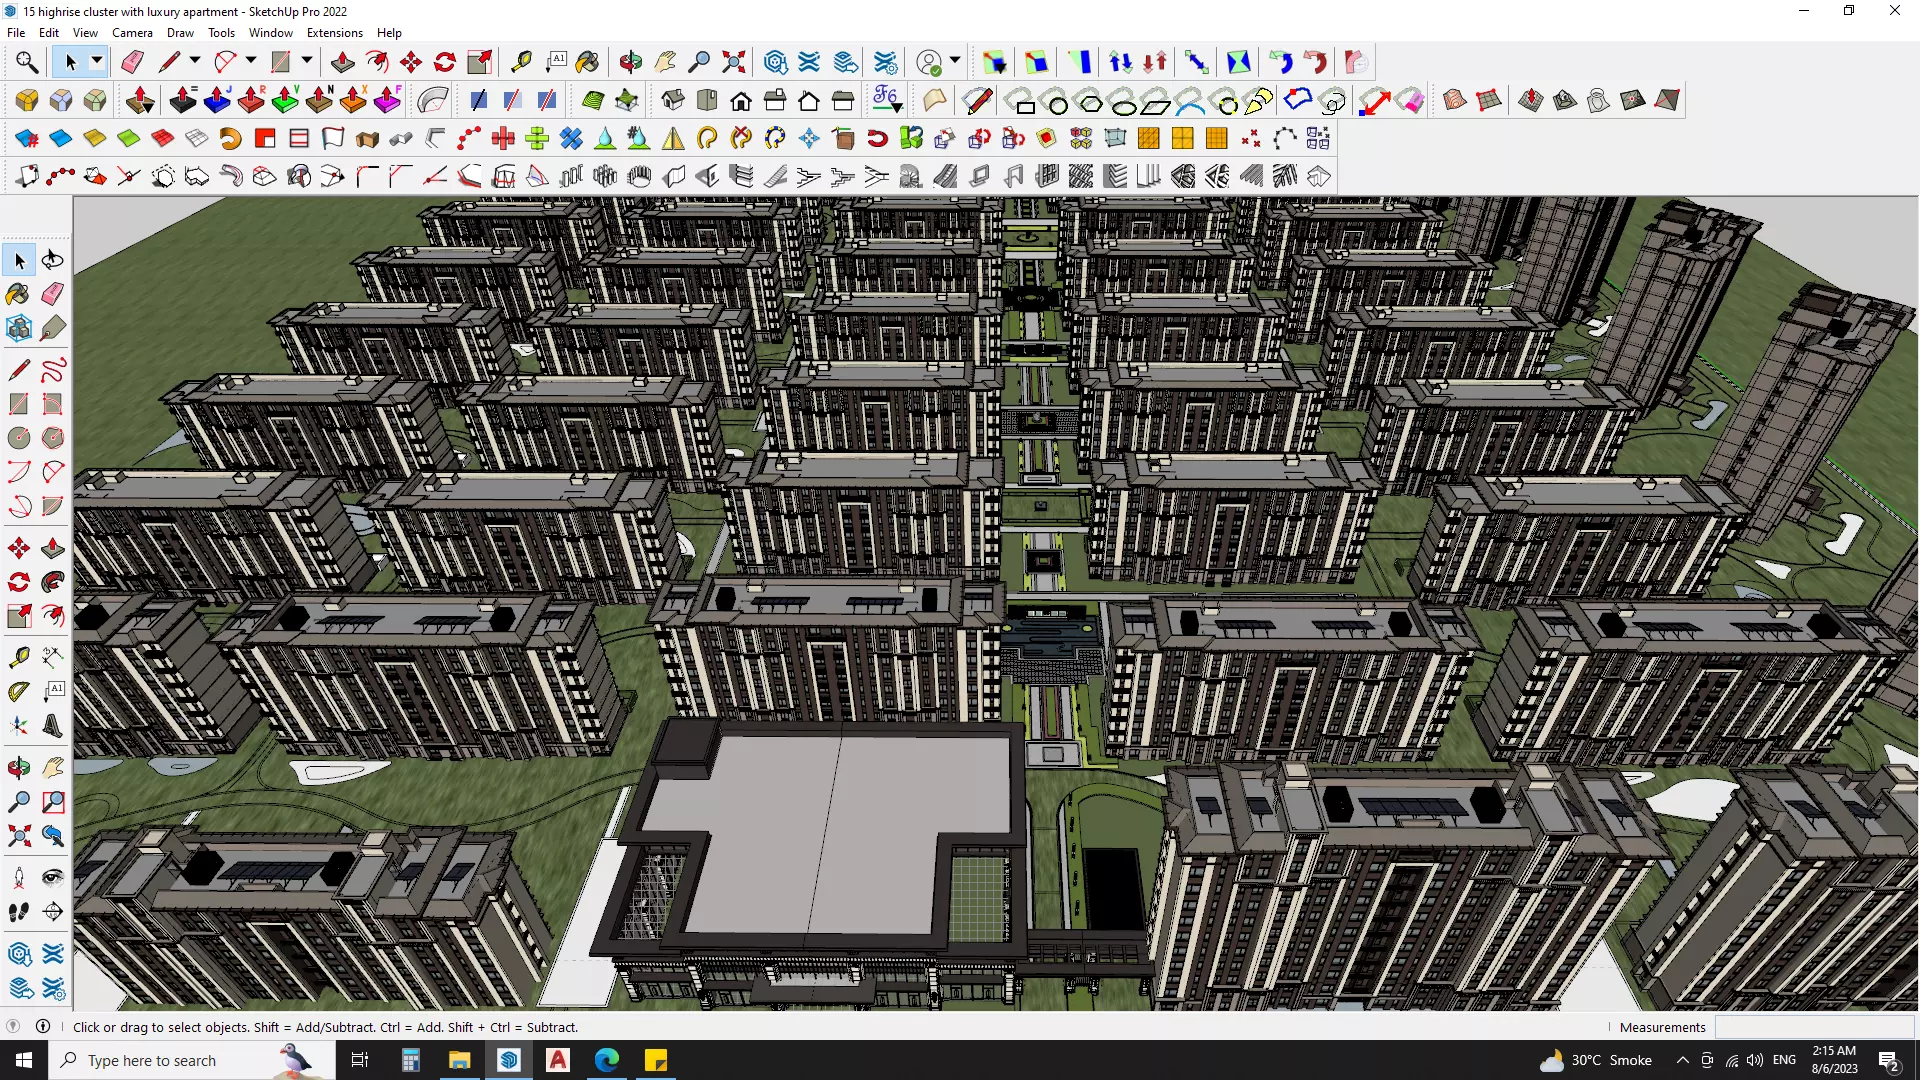Choose the Polygon tool in left palette

coord(53,438)
